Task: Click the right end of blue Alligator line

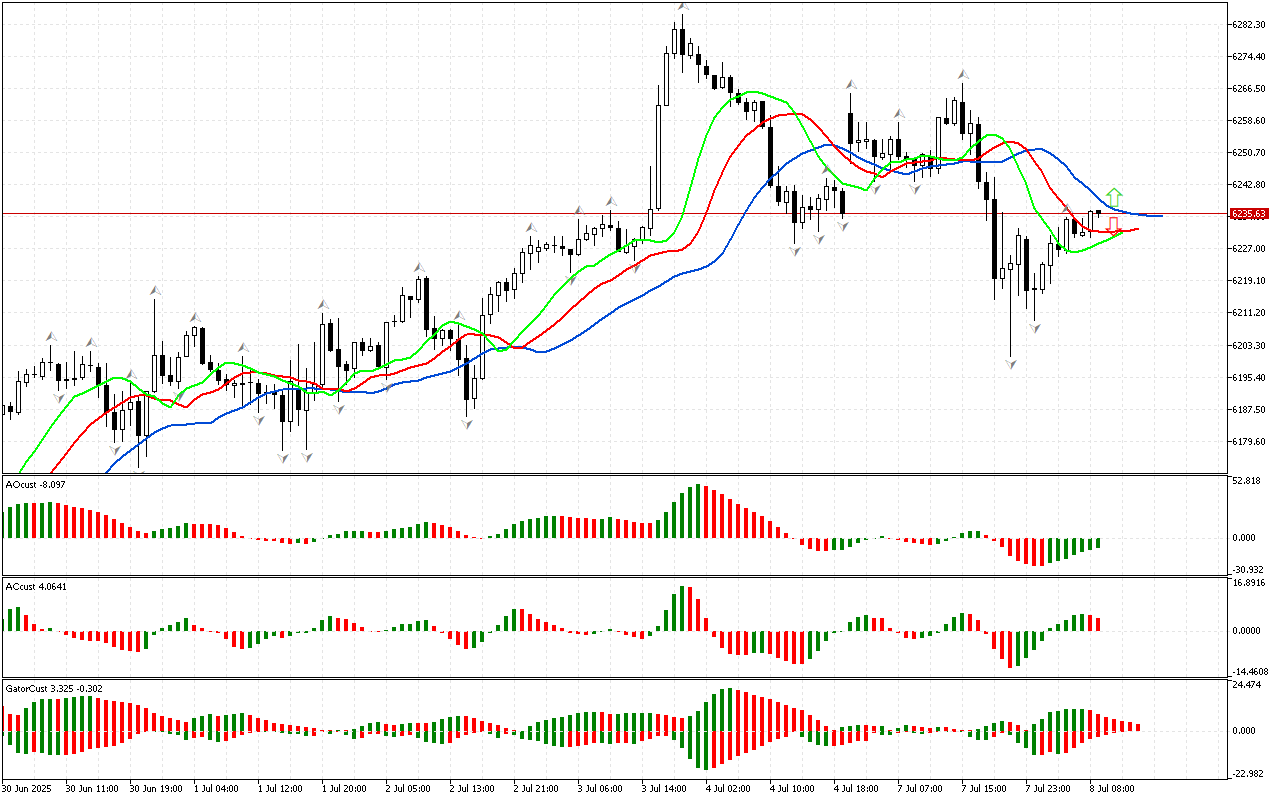Action: (1160, 216)
